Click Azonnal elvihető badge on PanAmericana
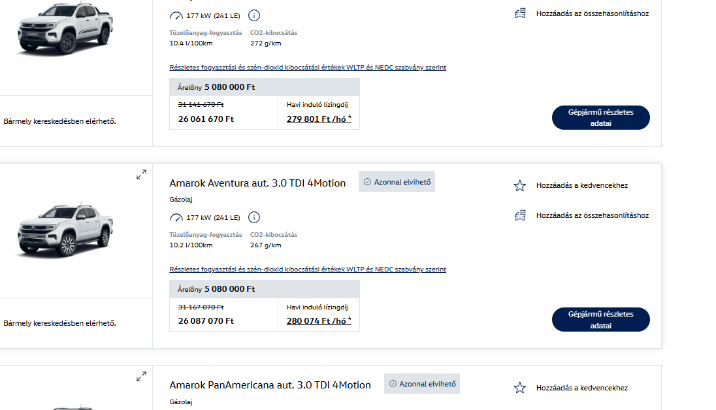The width and height of the screenshot is (716, 410). (422, 384)
